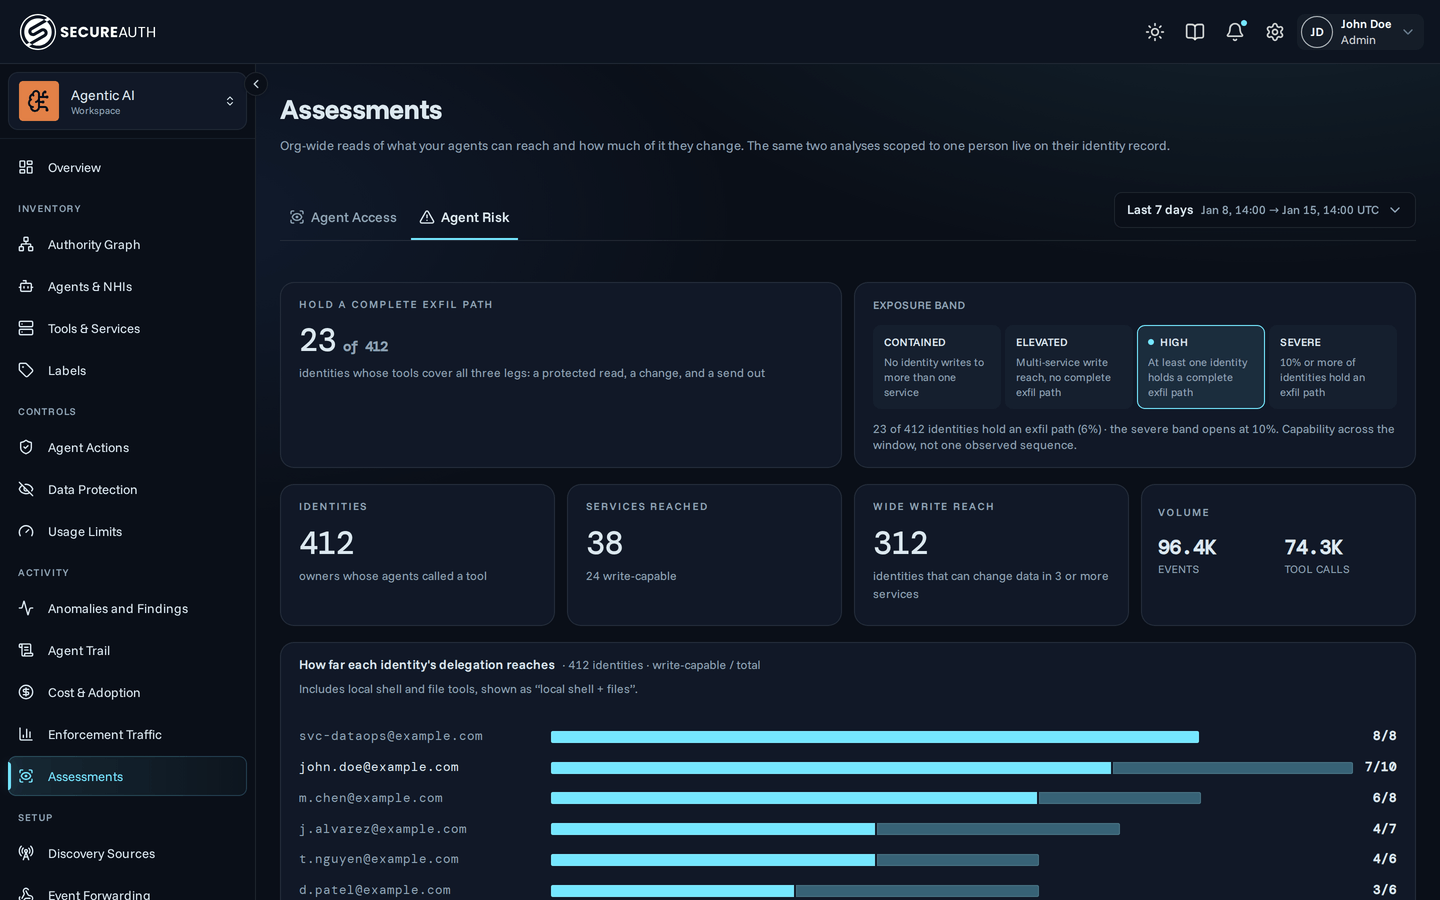This screenshot has height=900, width=1440.
Task: Open Assessments in the sidebar
Action: coord(127,776)
